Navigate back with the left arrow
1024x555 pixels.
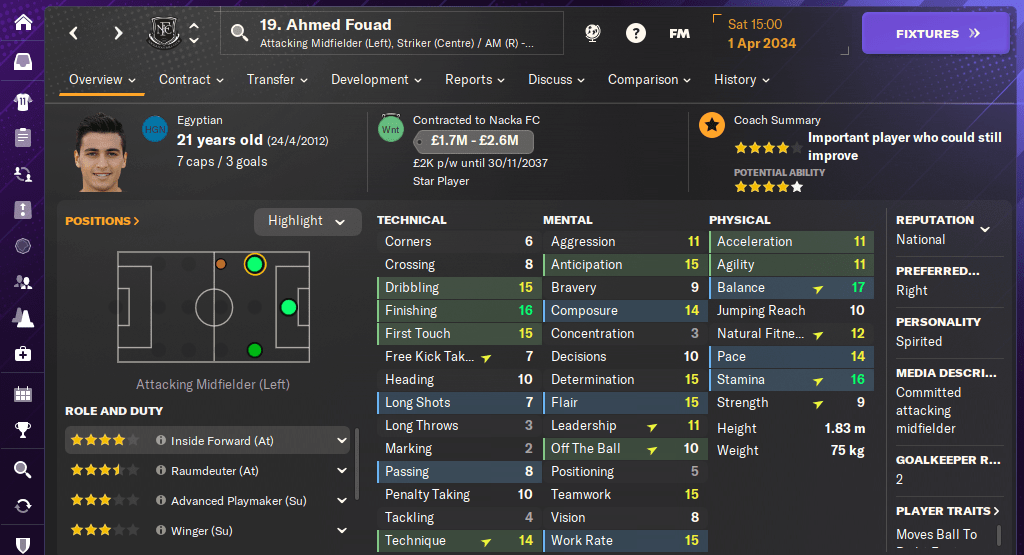[x=74, y=33]
